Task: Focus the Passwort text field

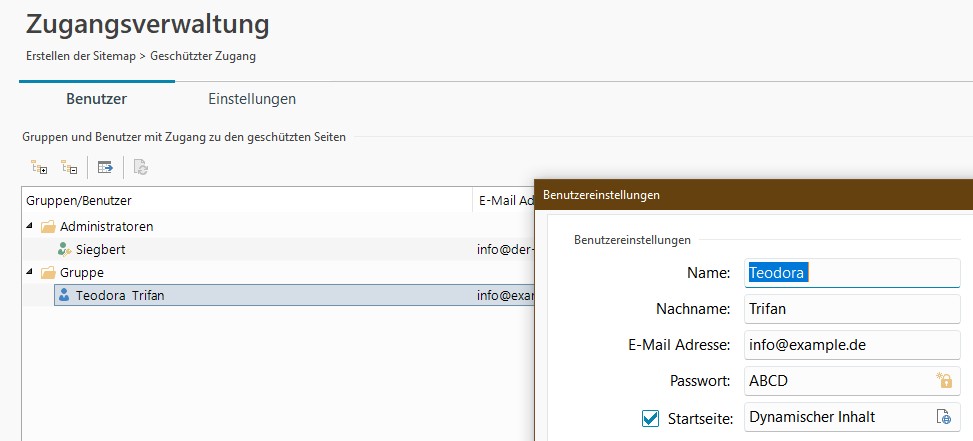Action: click(835, 380)
